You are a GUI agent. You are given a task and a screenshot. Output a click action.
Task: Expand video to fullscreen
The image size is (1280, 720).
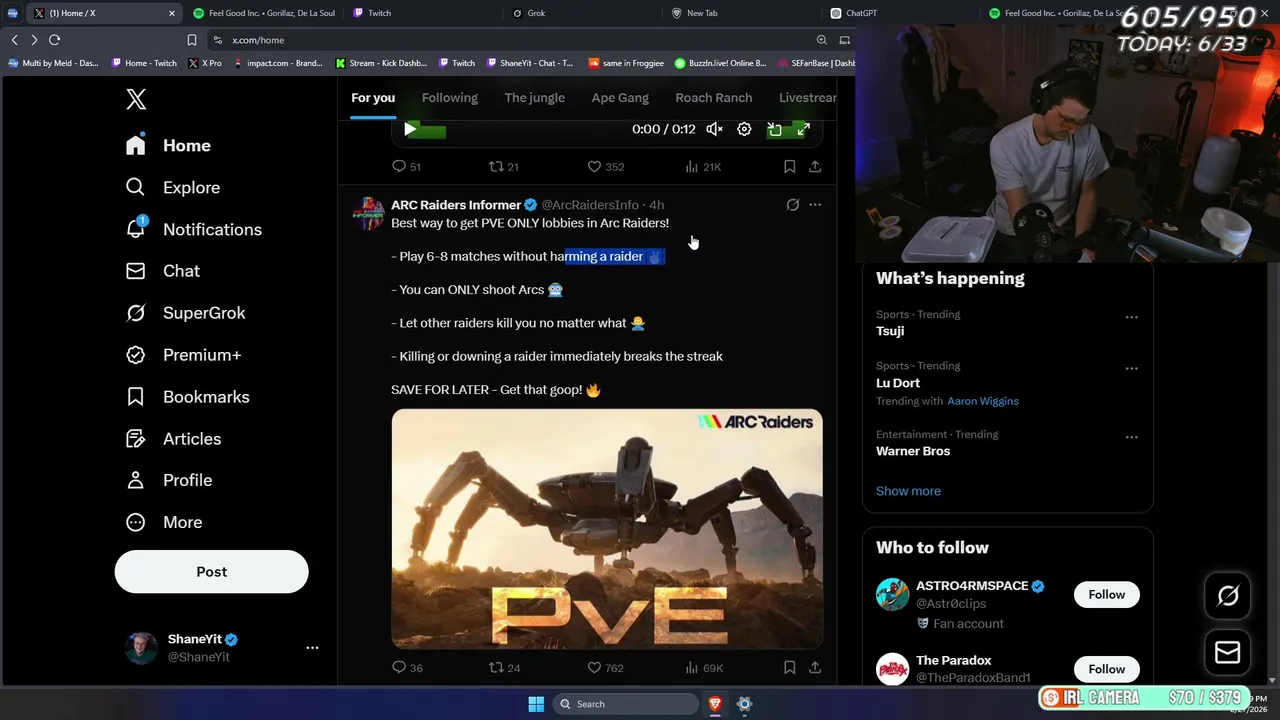[x=803, y=129]
